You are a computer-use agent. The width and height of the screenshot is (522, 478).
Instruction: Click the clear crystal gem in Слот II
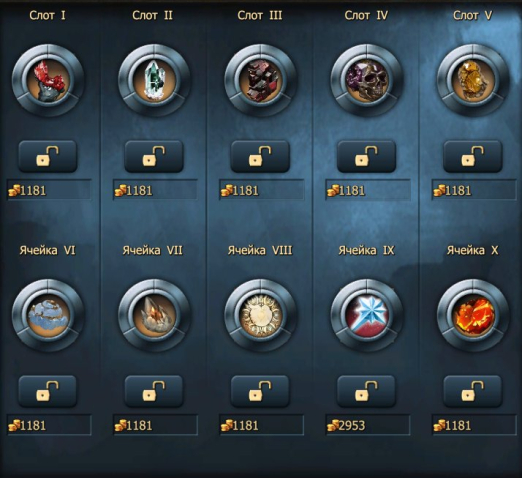coord(154,80)
